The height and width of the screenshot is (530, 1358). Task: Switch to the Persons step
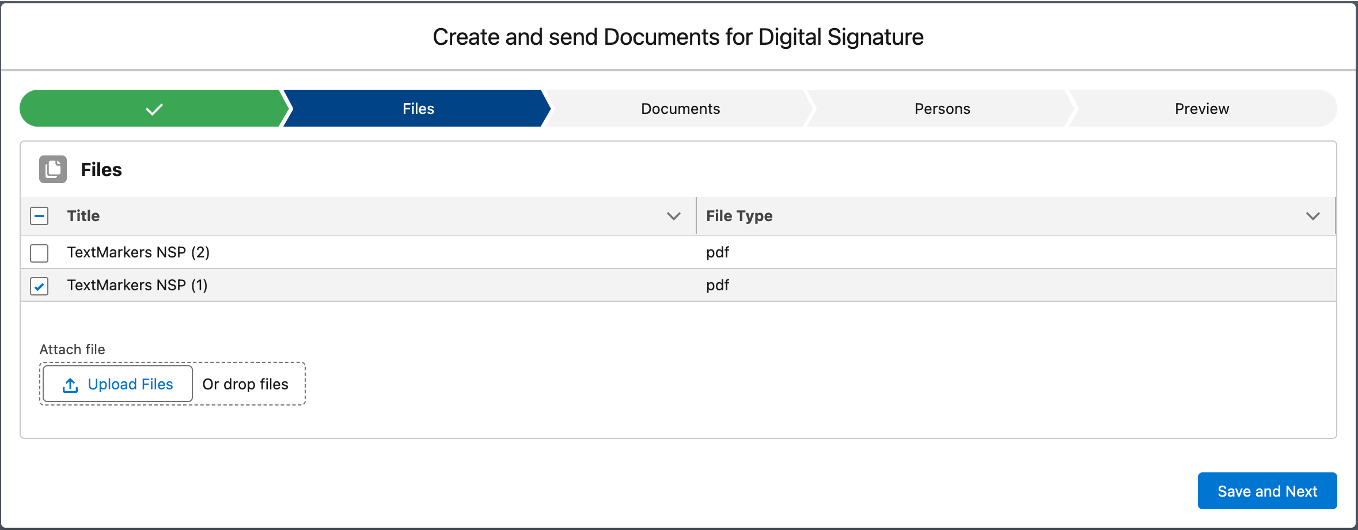pos(942,109)
